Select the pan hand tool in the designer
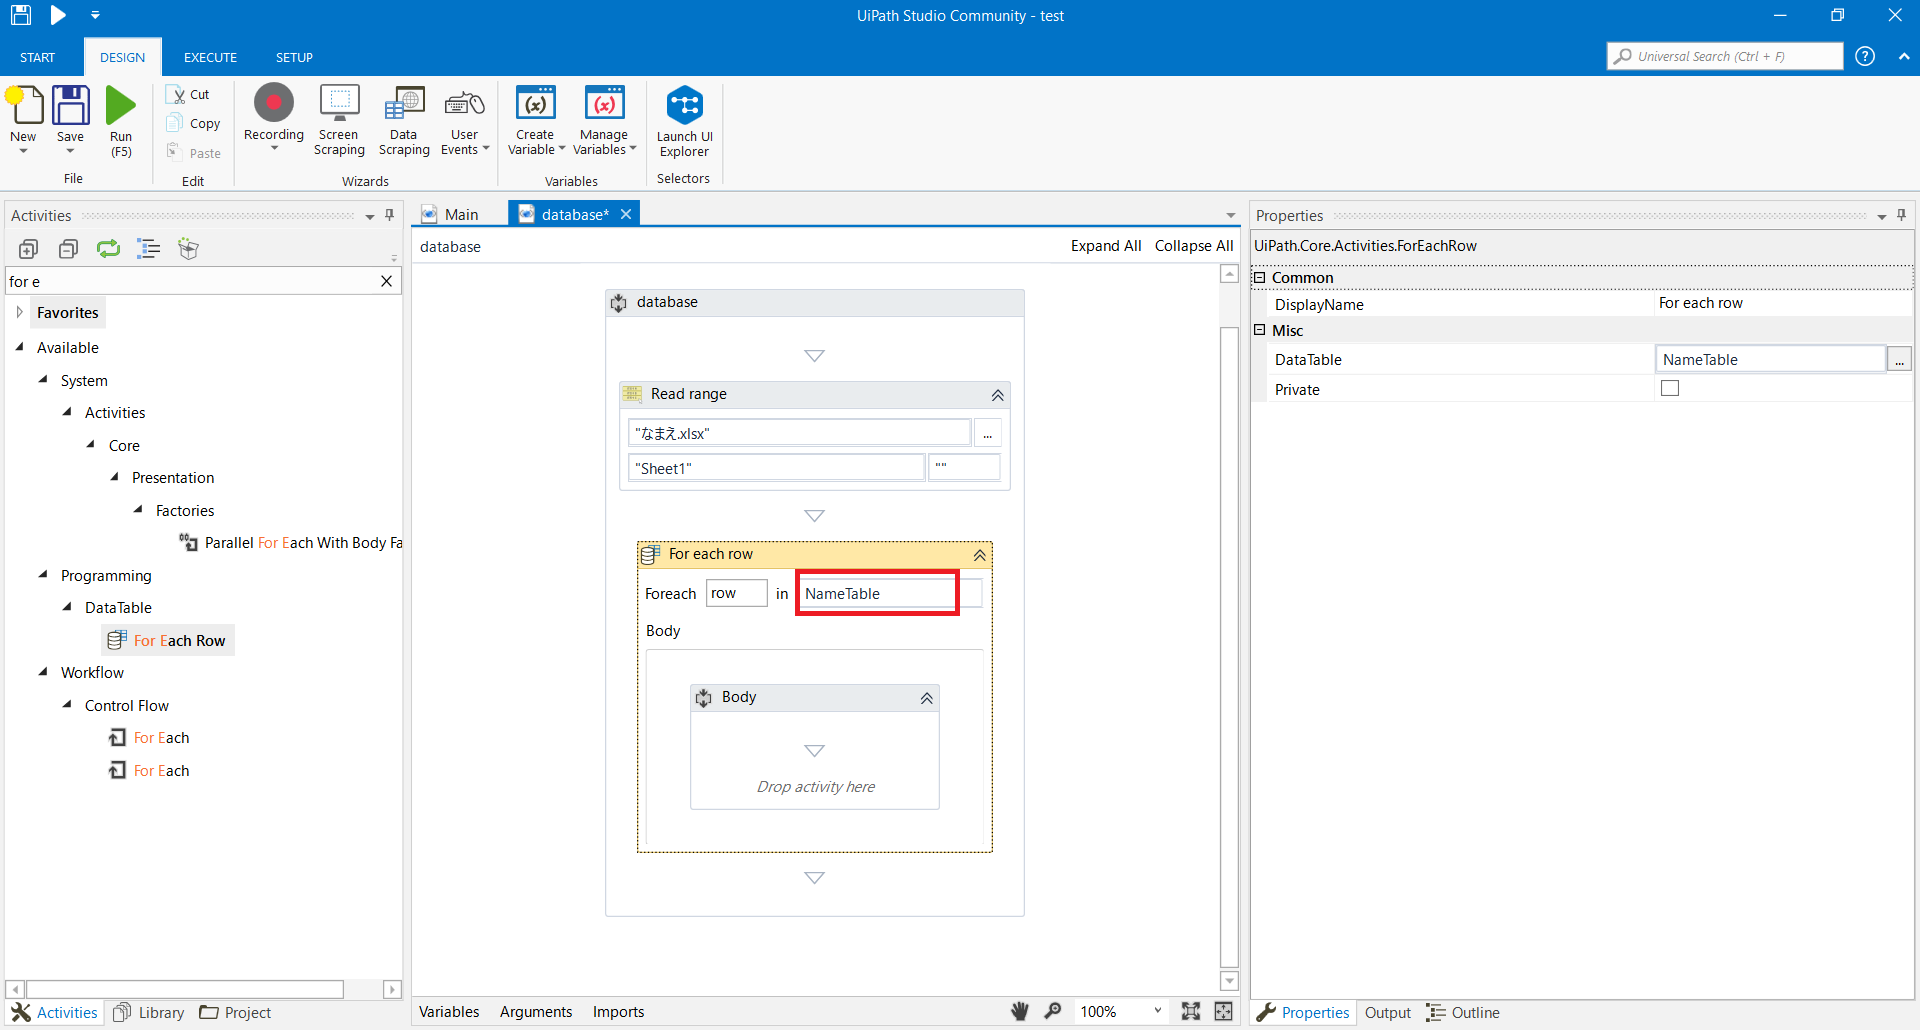 pos(1019,1011)
